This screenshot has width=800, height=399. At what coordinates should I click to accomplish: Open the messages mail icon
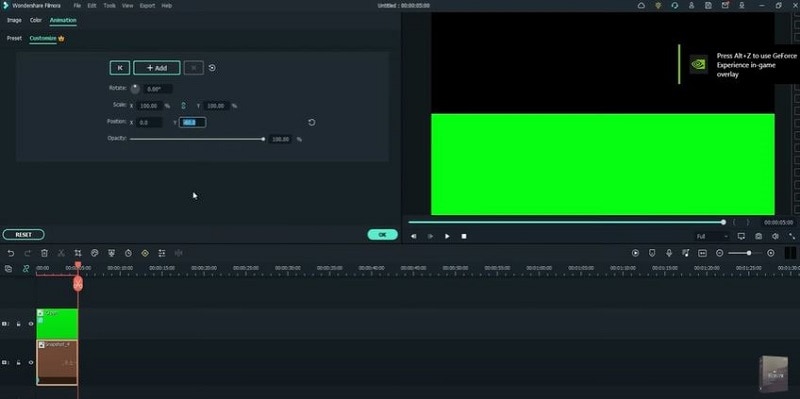pyautogui.click(x=725, y=6)
